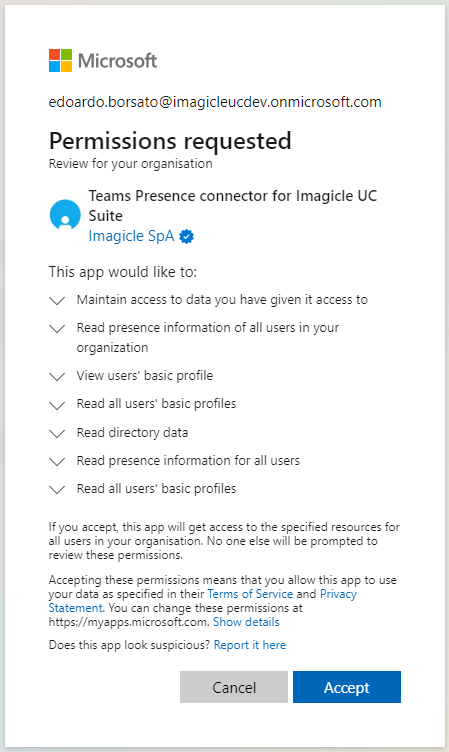Expand 'Read presence information of all users in your organization'
Viewport: 449px width, 752px height.
(x=57, y=329)
